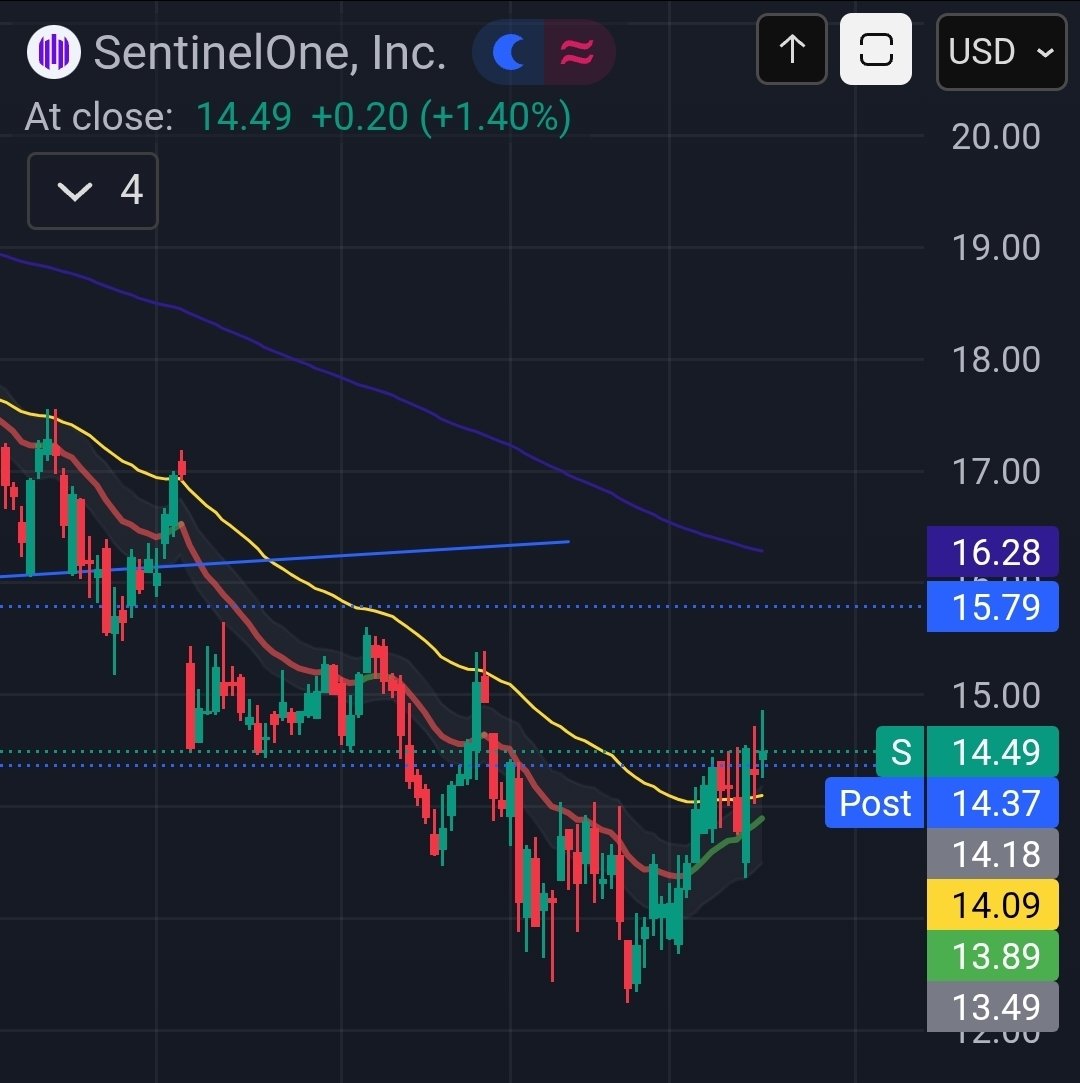The image size is (1080, 1083).
Task: Select the S symbol tag on price scale
Action: (x=900, y=751)
